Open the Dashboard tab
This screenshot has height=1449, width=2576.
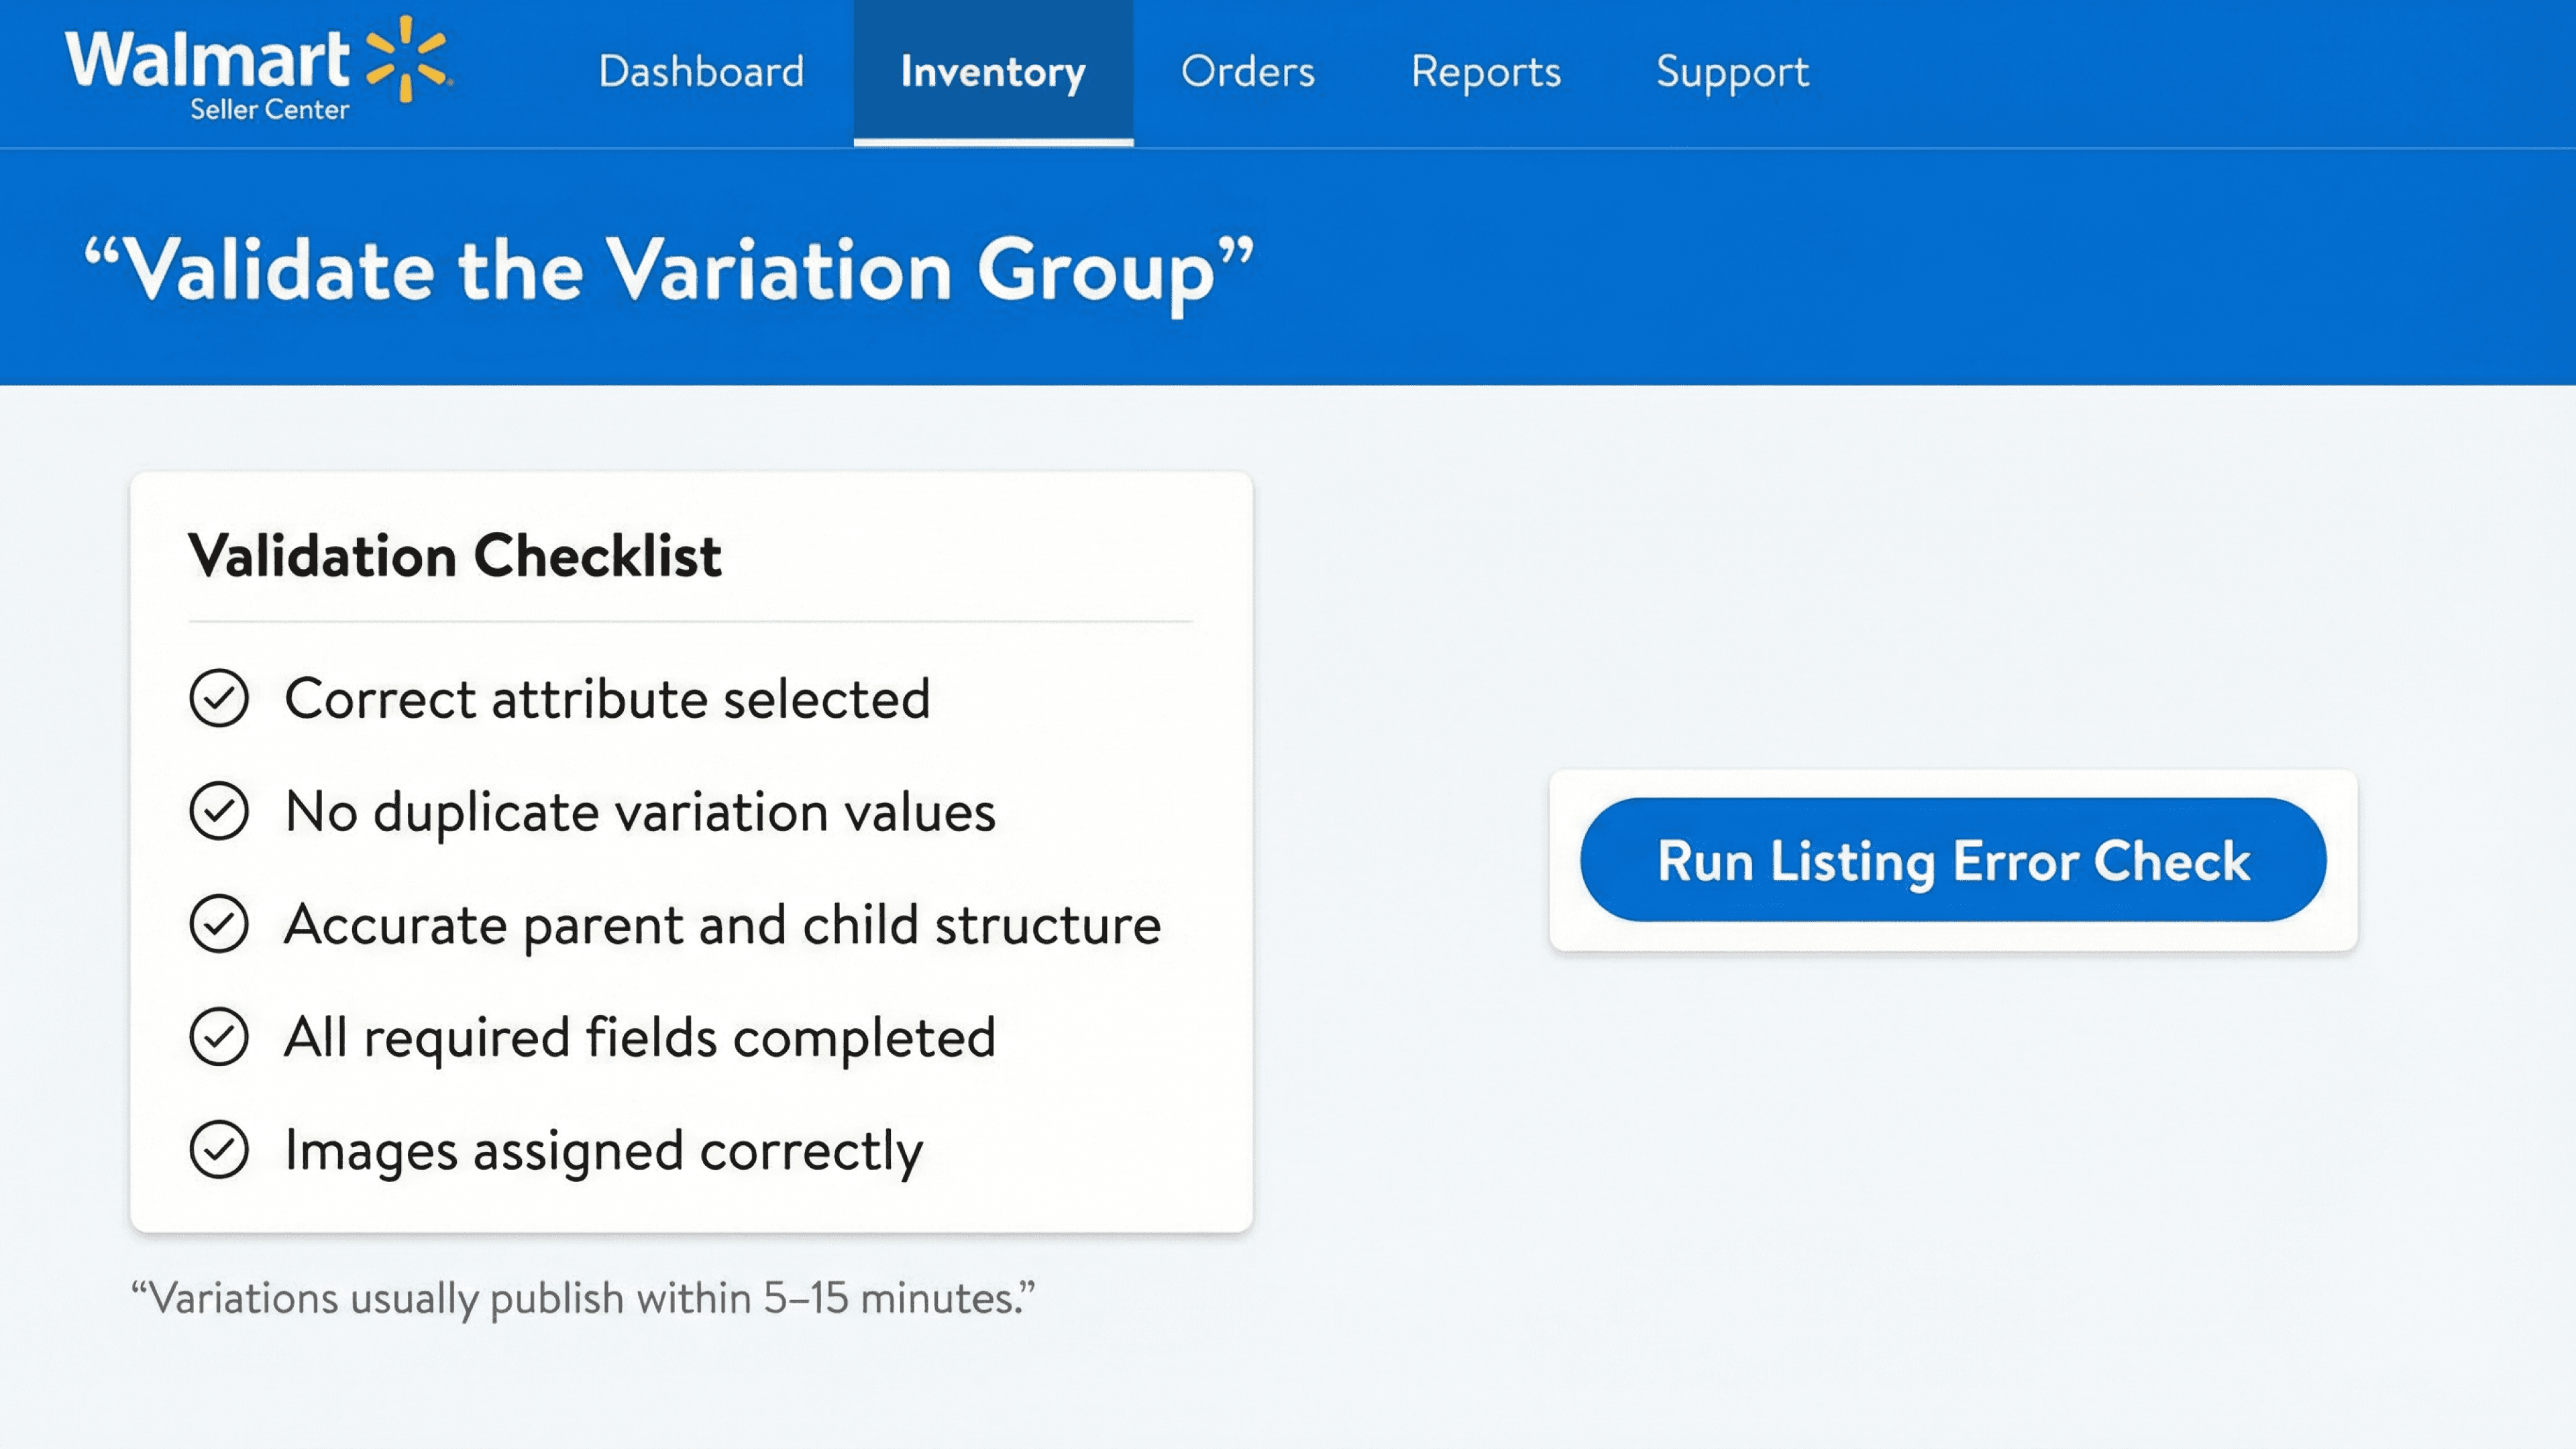pyautogui.click(x=701, y=72)
